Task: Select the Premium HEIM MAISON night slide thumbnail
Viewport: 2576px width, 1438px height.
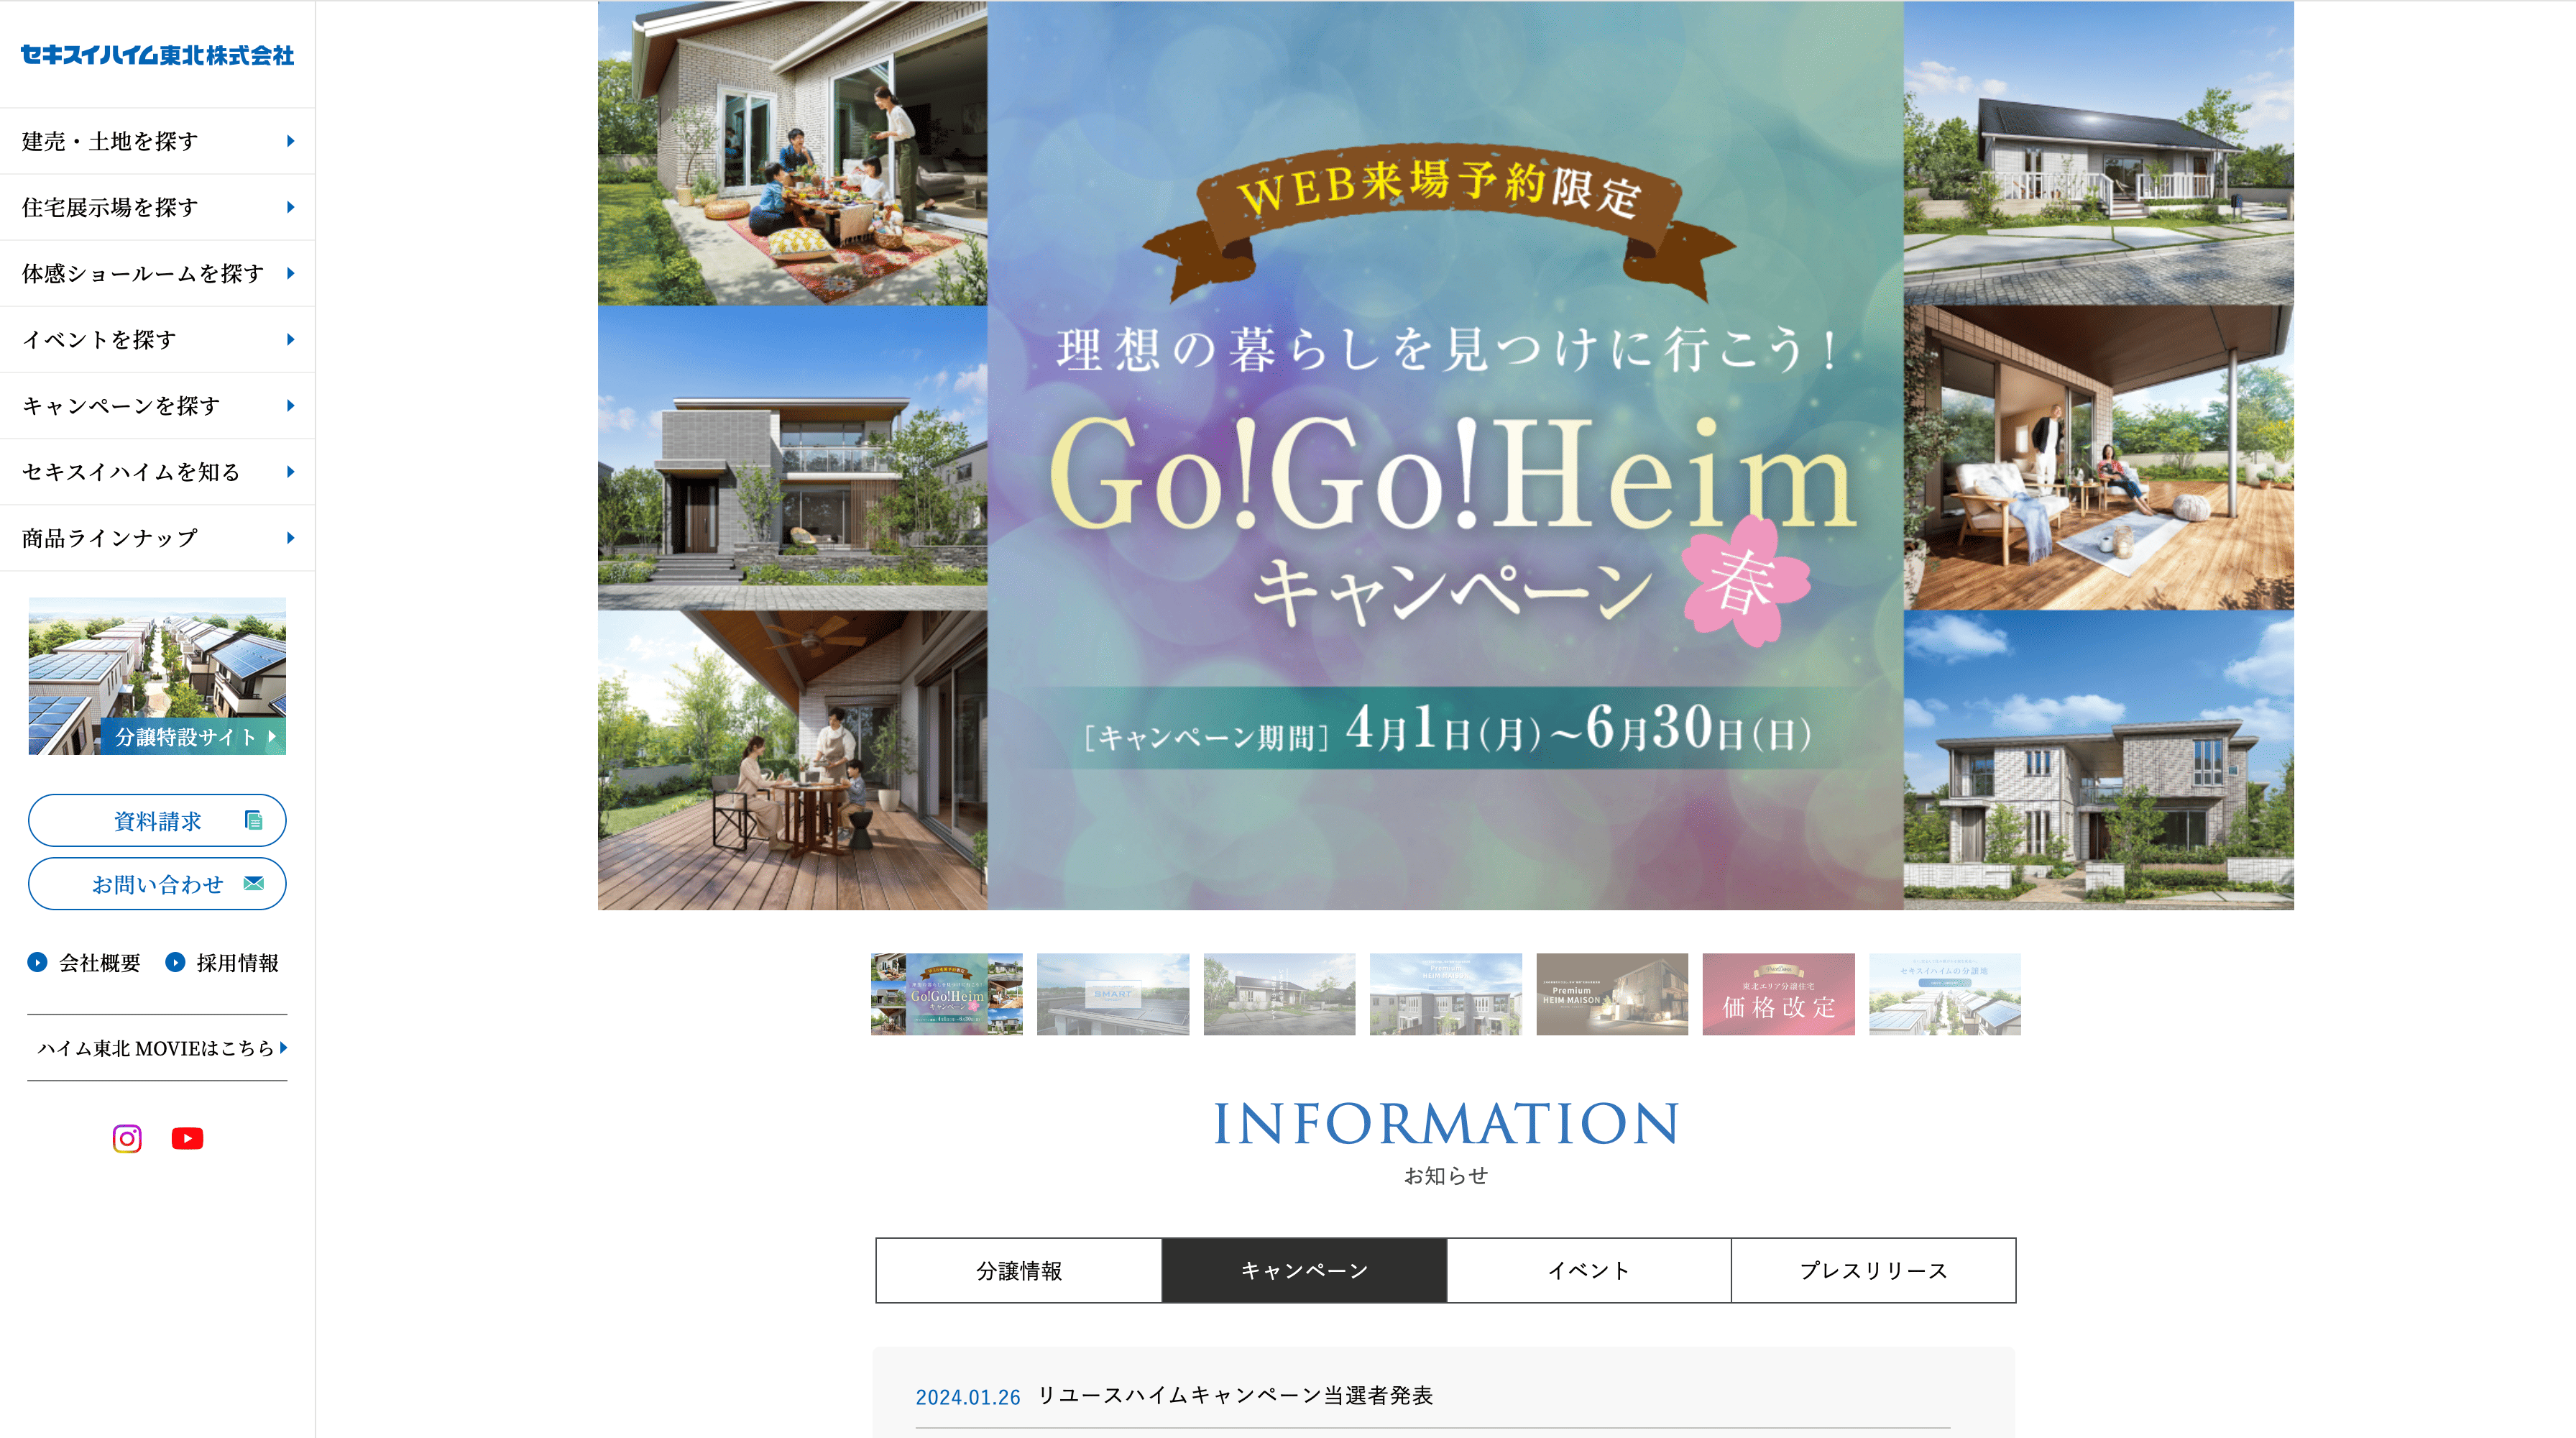Action: pyautogui.click(x=1612, y=994)
